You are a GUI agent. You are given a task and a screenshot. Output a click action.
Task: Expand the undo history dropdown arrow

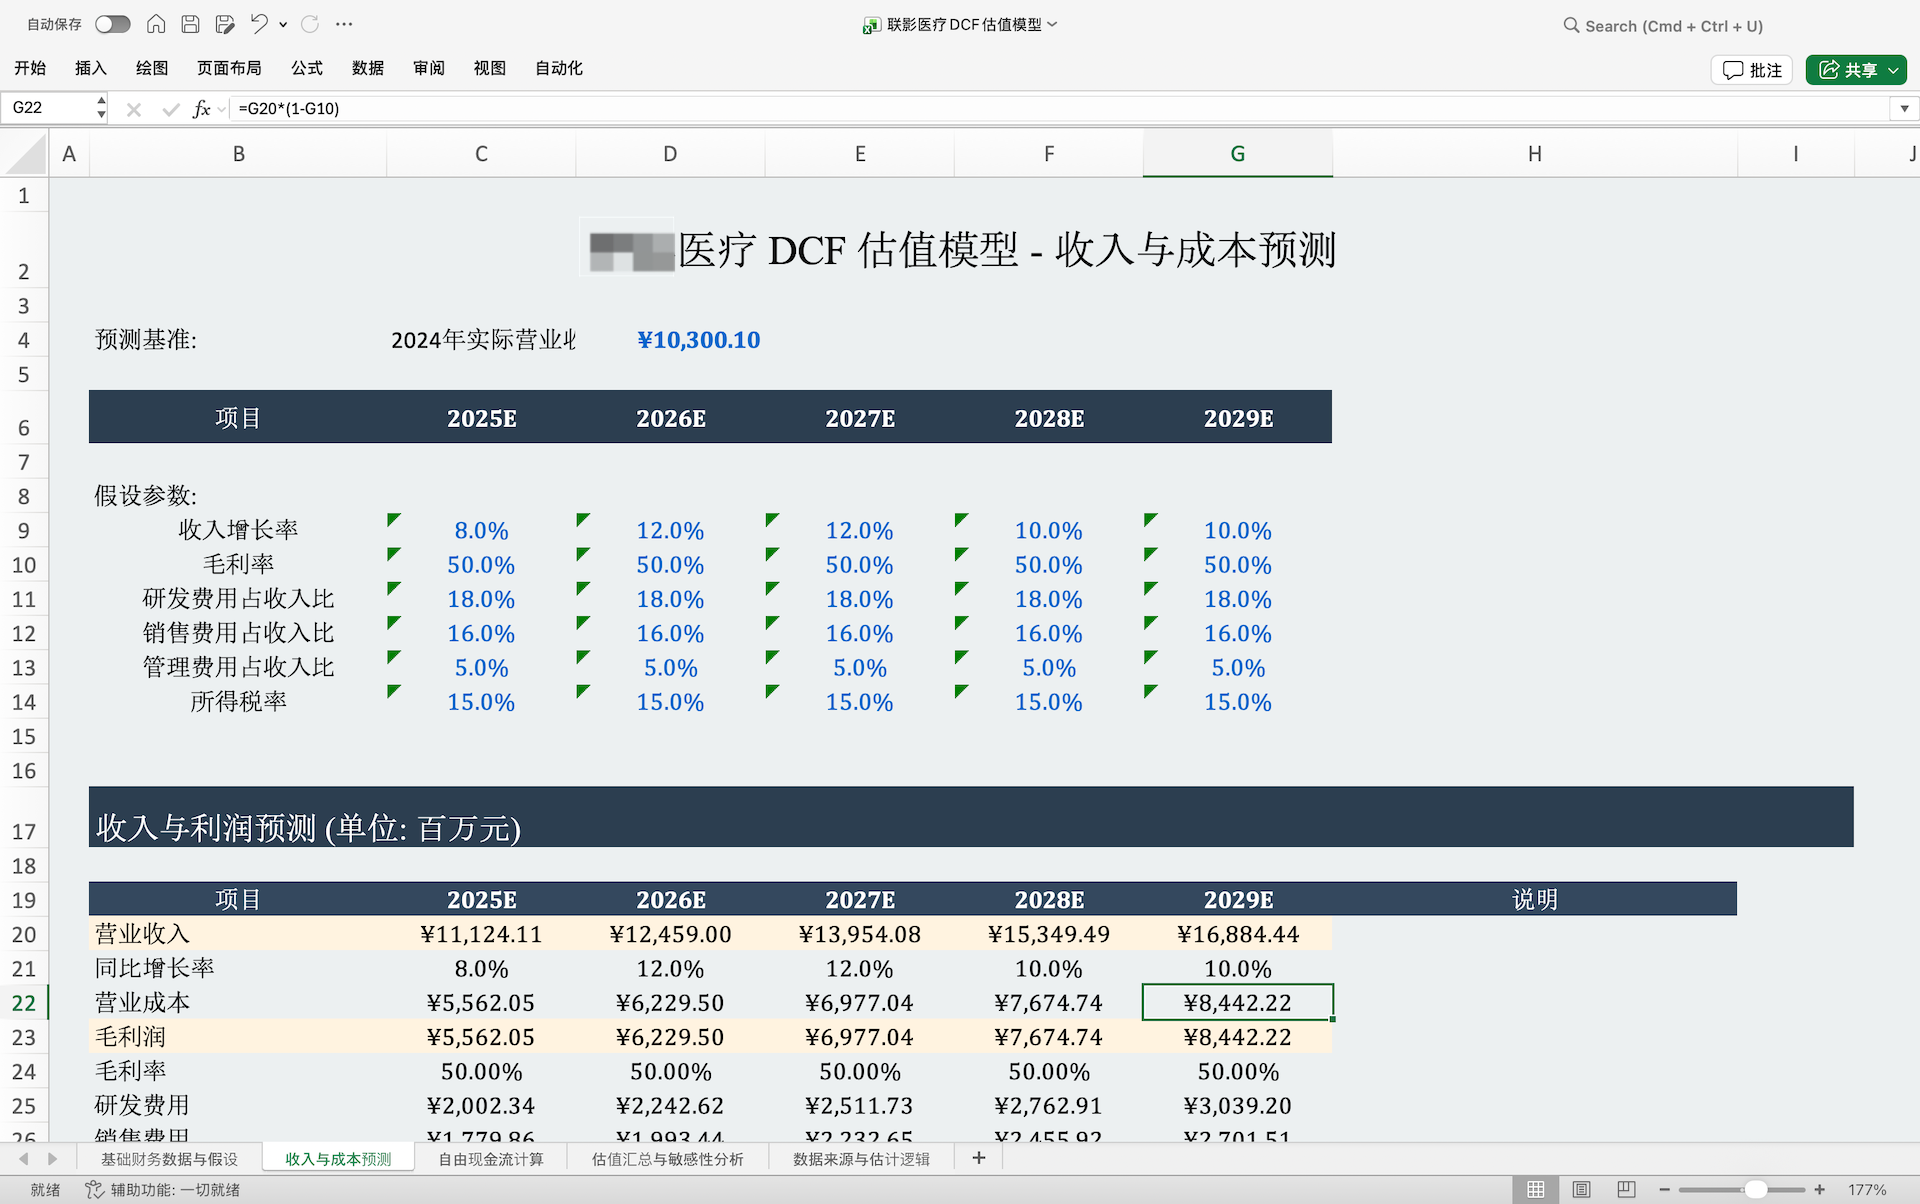click(283, 25)
